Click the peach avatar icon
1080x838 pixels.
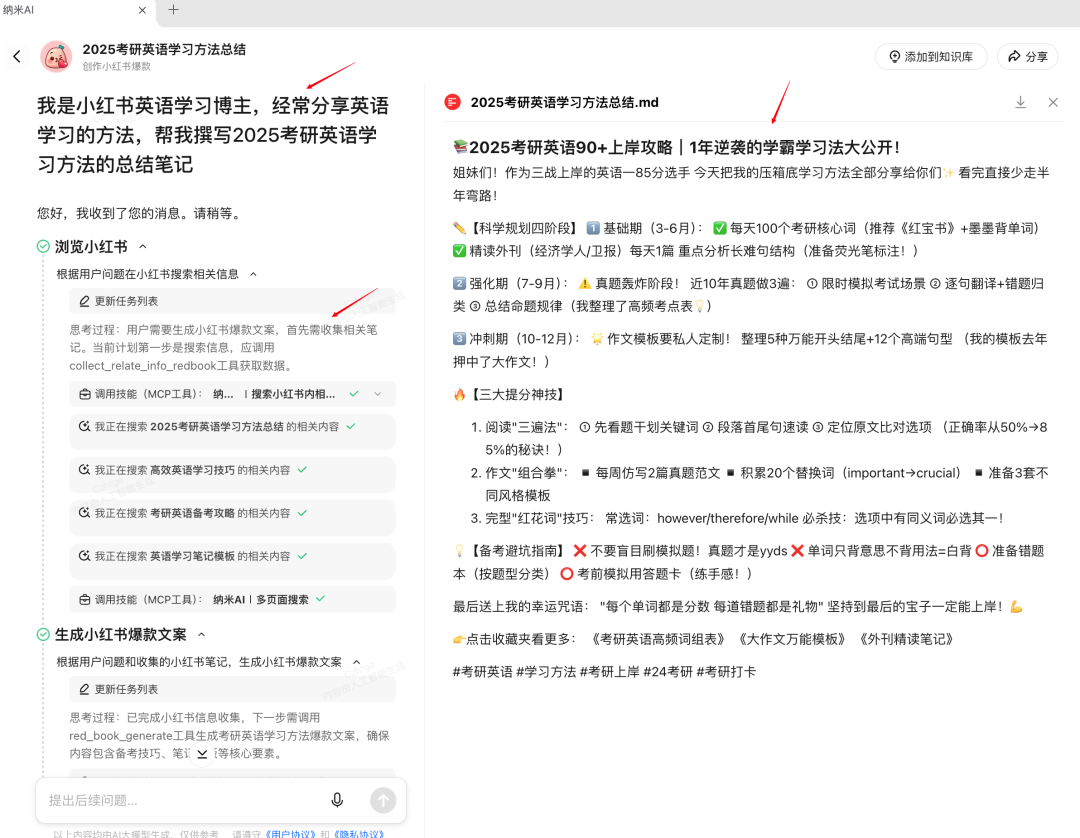[56, 57]
